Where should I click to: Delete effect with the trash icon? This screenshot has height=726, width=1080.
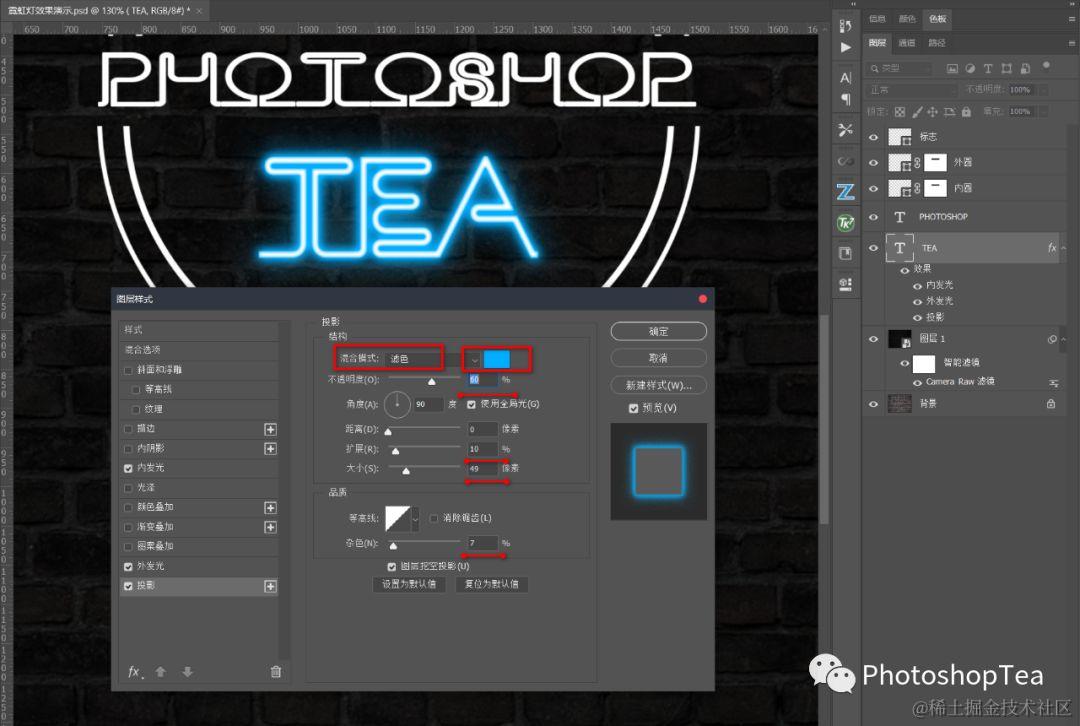(x=276, y=672)
